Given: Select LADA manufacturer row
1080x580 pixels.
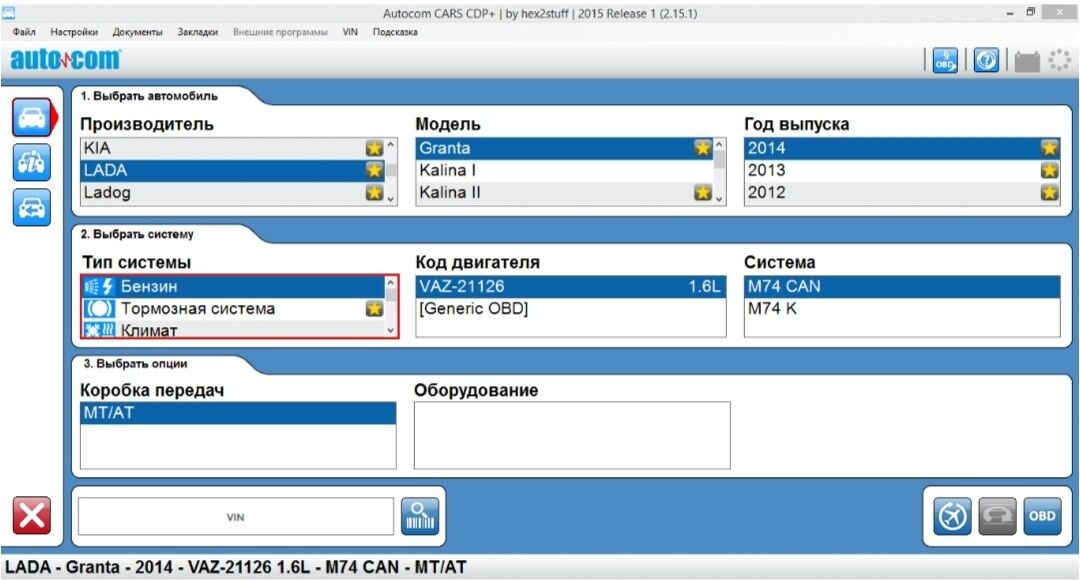Looking at the screenshot, I should tap(232, 170).
